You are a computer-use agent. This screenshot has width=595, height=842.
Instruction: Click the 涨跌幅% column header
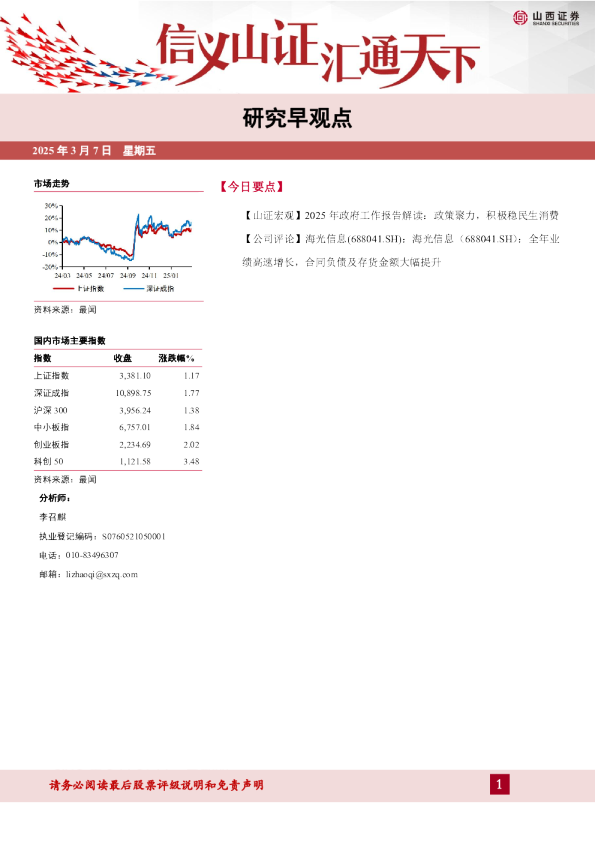pos(177,358)
